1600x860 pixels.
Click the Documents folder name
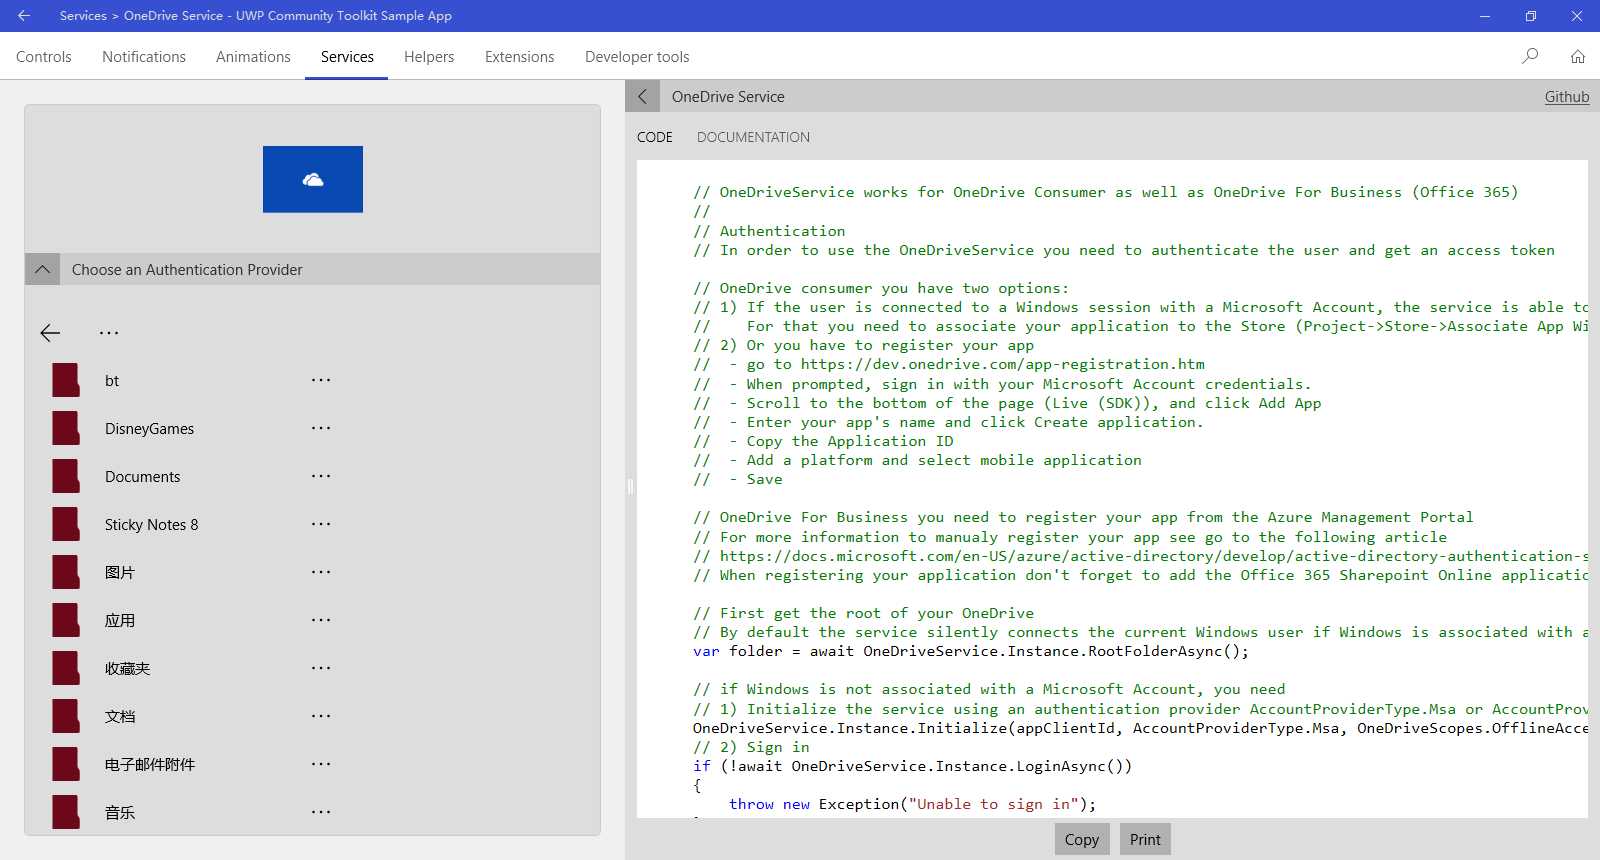[143, 476]
